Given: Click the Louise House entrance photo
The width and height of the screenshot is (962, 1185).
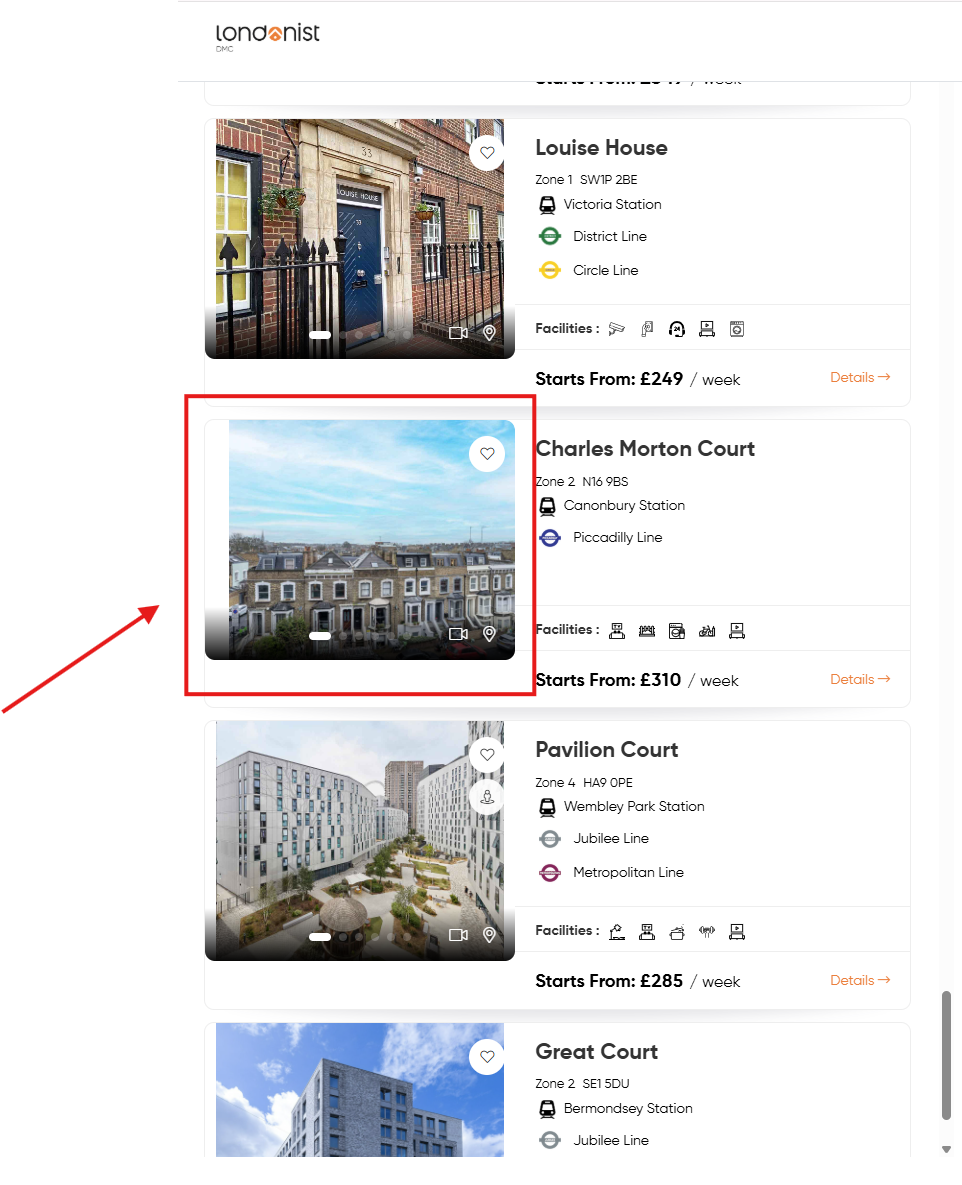Looking at the screenshot, I should 360,238.
